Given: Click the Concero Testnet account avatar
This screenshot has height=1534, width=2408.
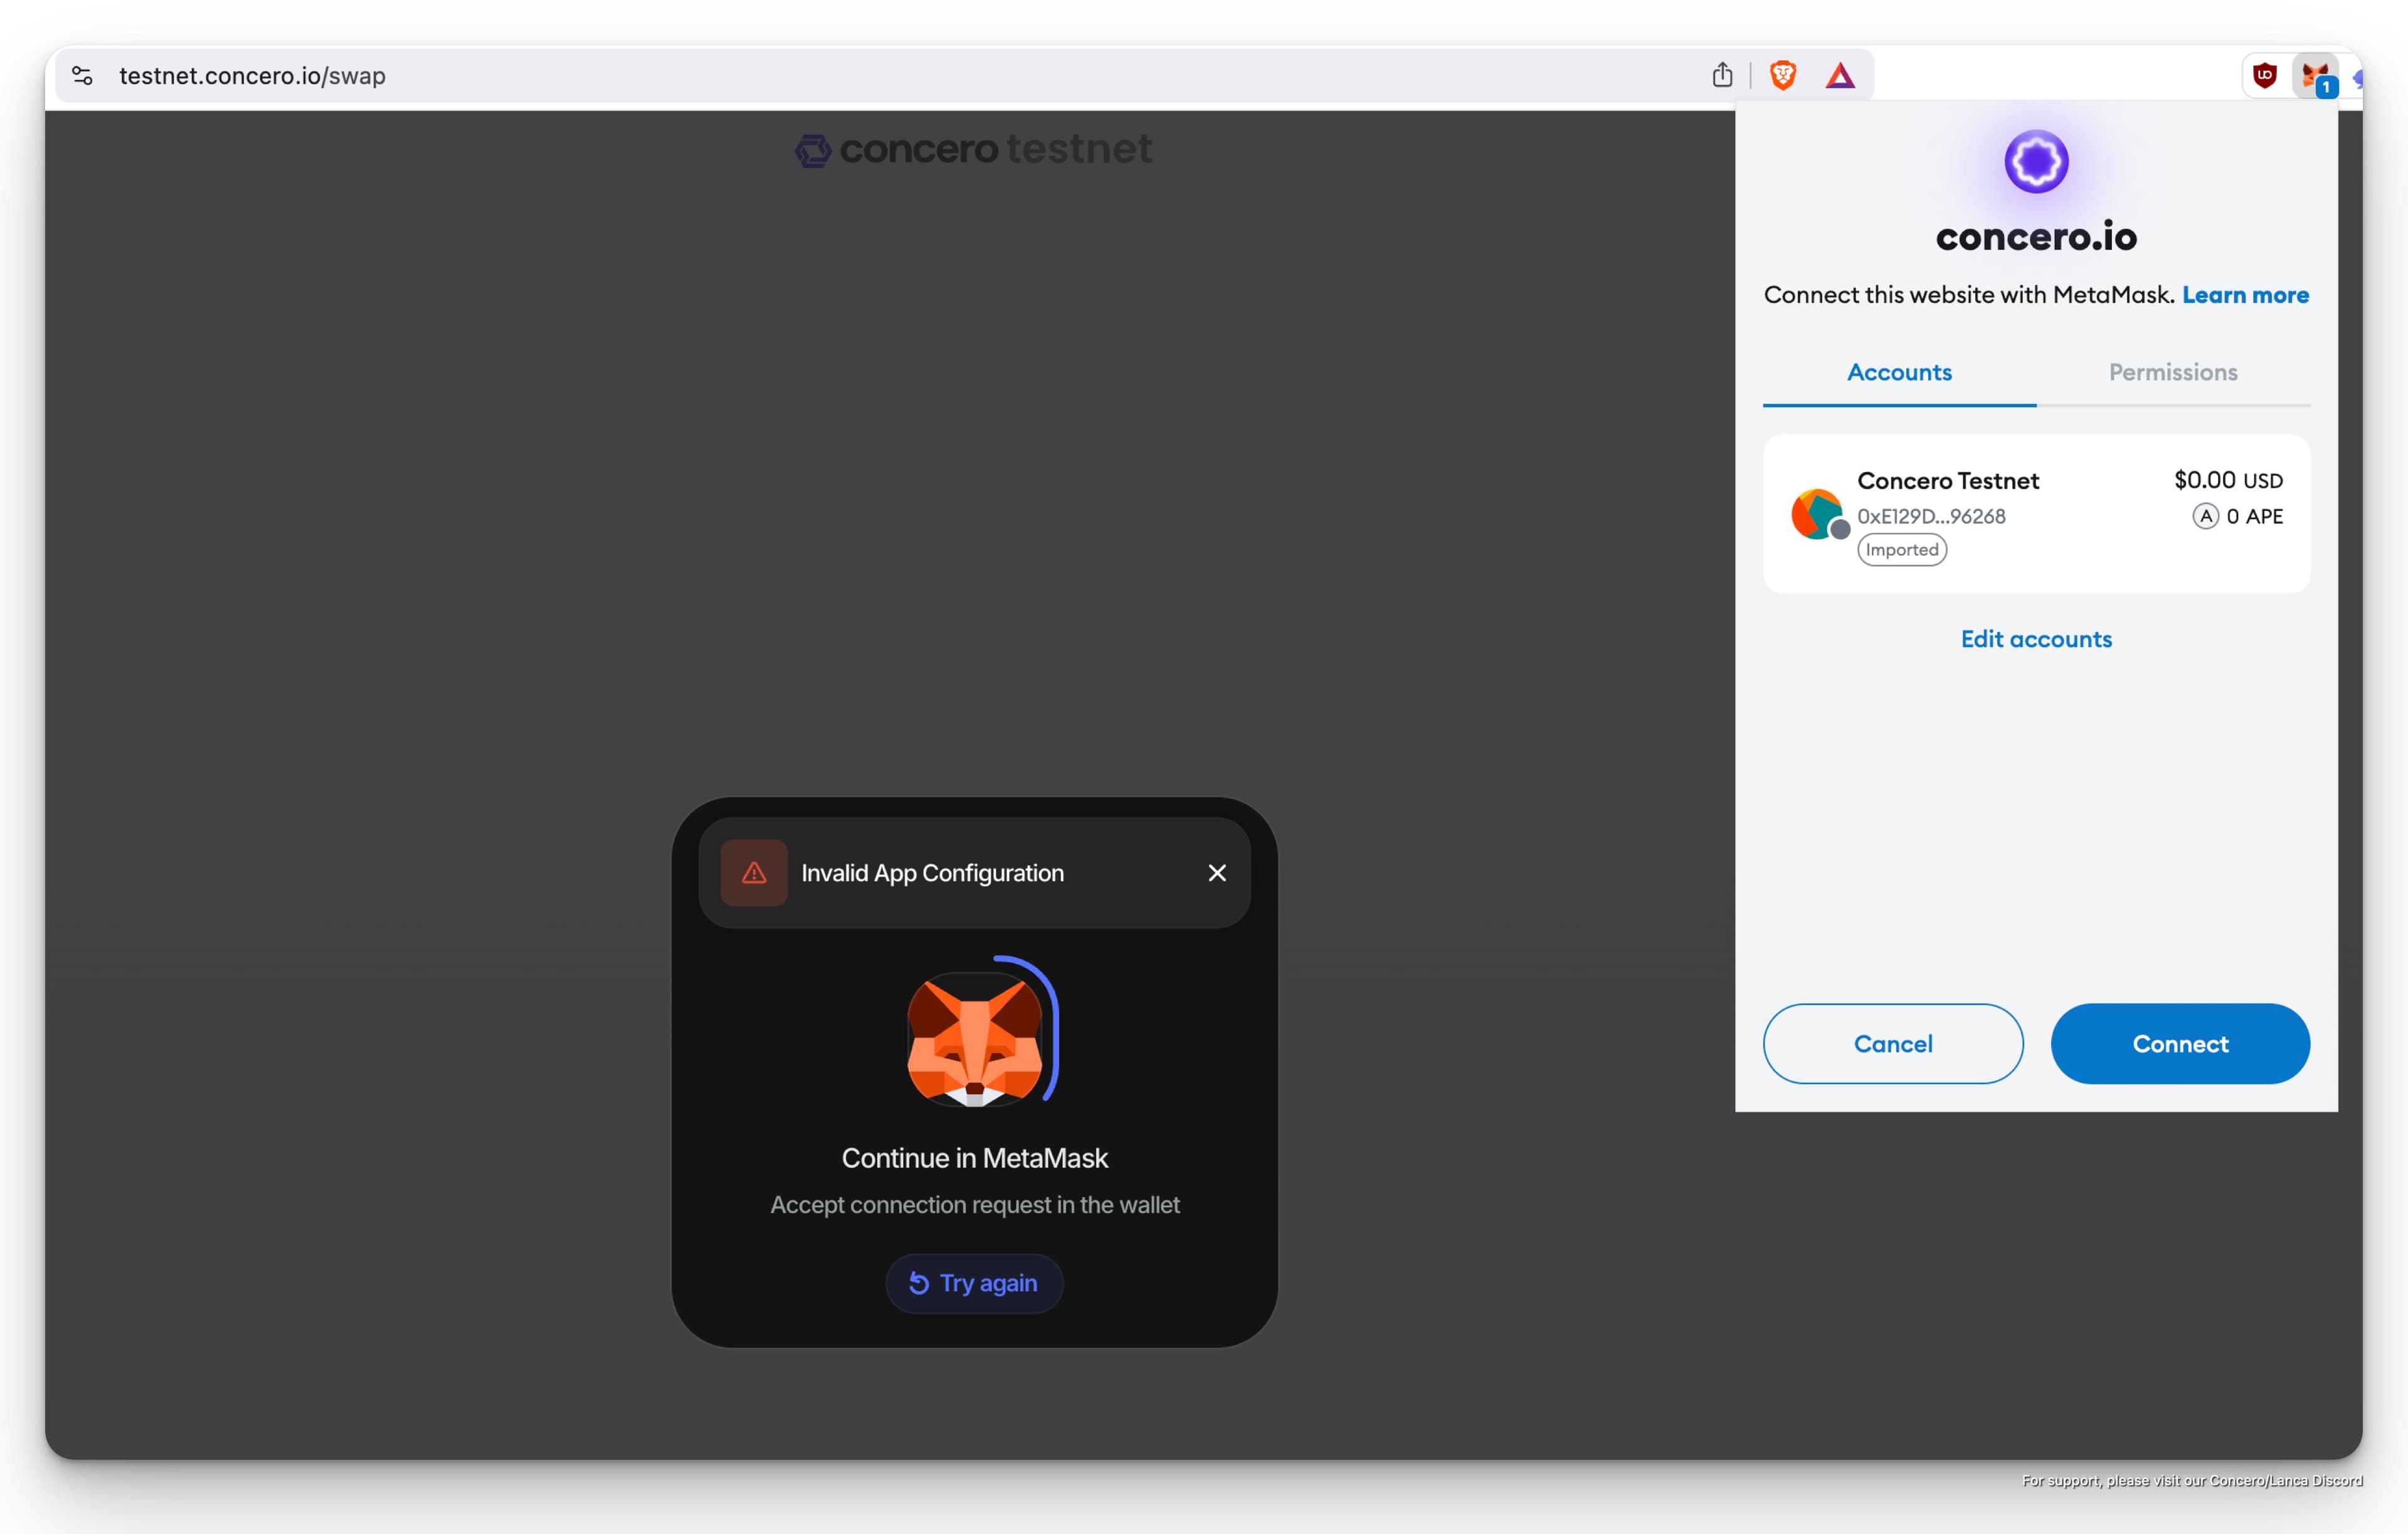Looking at the screenshot, I should (1816, 514).
